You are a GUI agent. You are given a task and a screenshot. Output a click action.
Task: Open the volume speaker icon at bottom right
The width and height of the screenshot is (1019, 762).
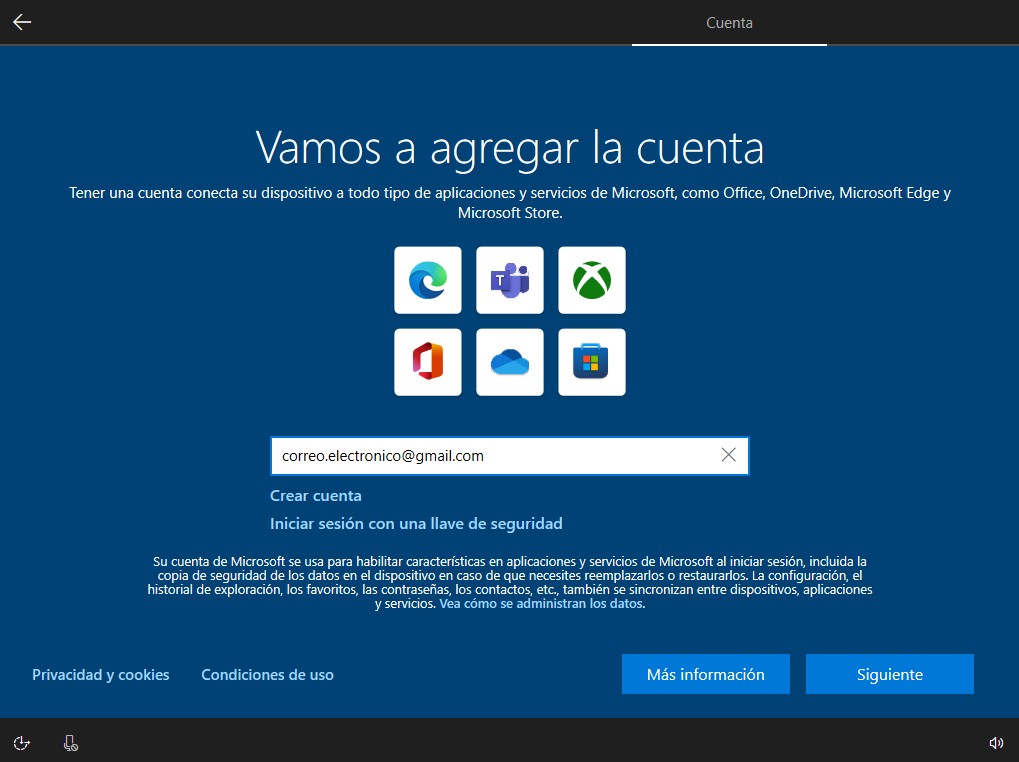996,743
